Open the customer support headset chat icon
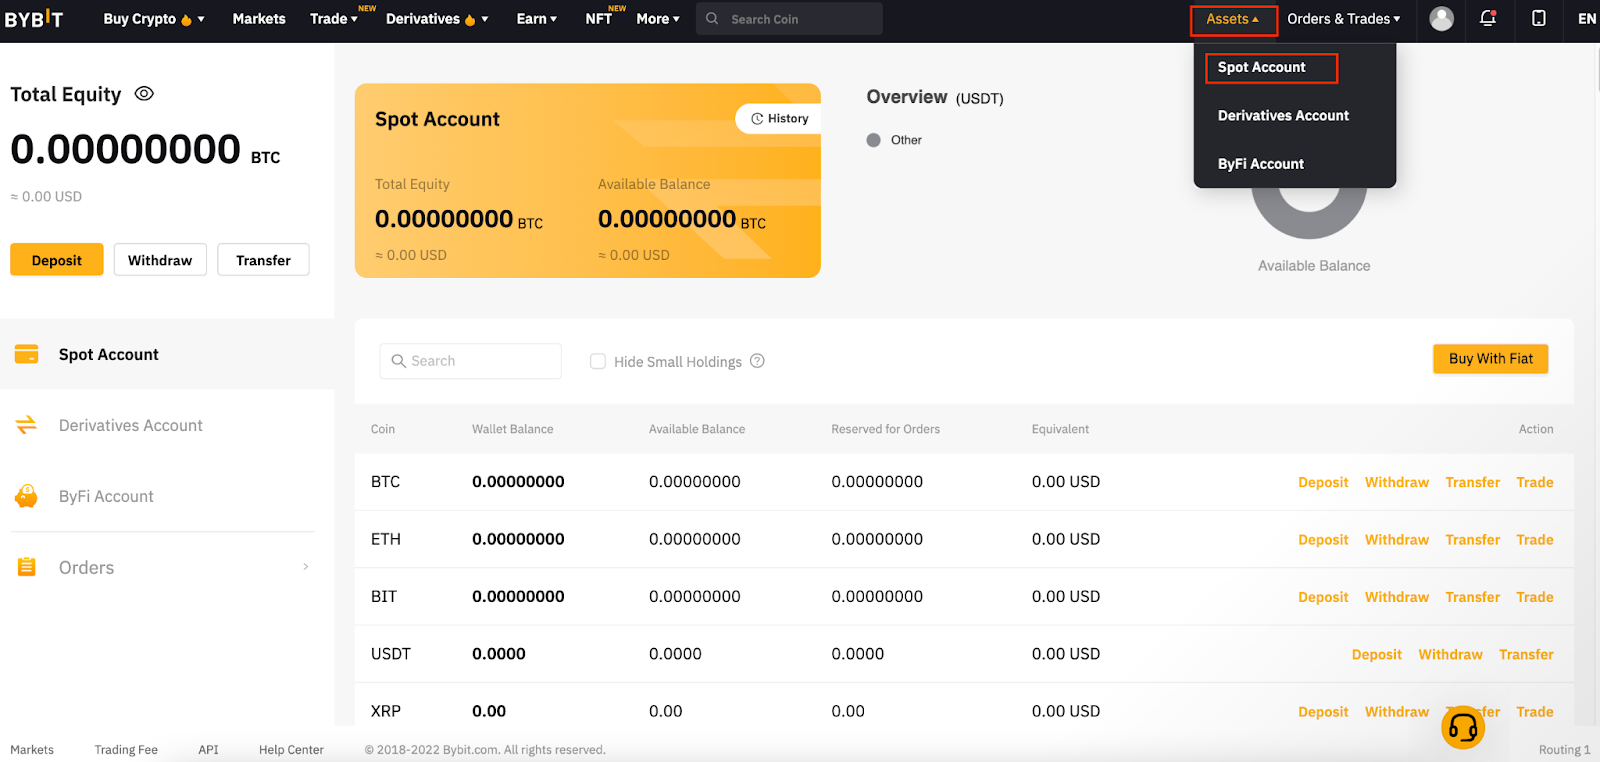This screenshot has width=1600, height=762. [1463, 726]
